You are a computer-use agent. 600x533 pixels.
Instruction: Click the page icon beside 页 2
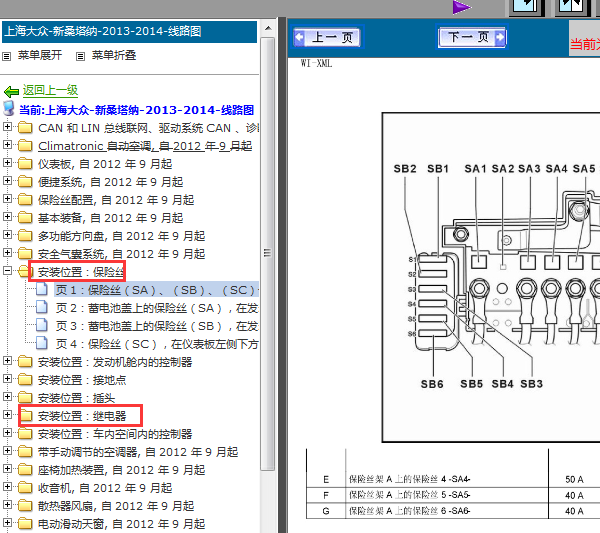[x=42, y=307]
